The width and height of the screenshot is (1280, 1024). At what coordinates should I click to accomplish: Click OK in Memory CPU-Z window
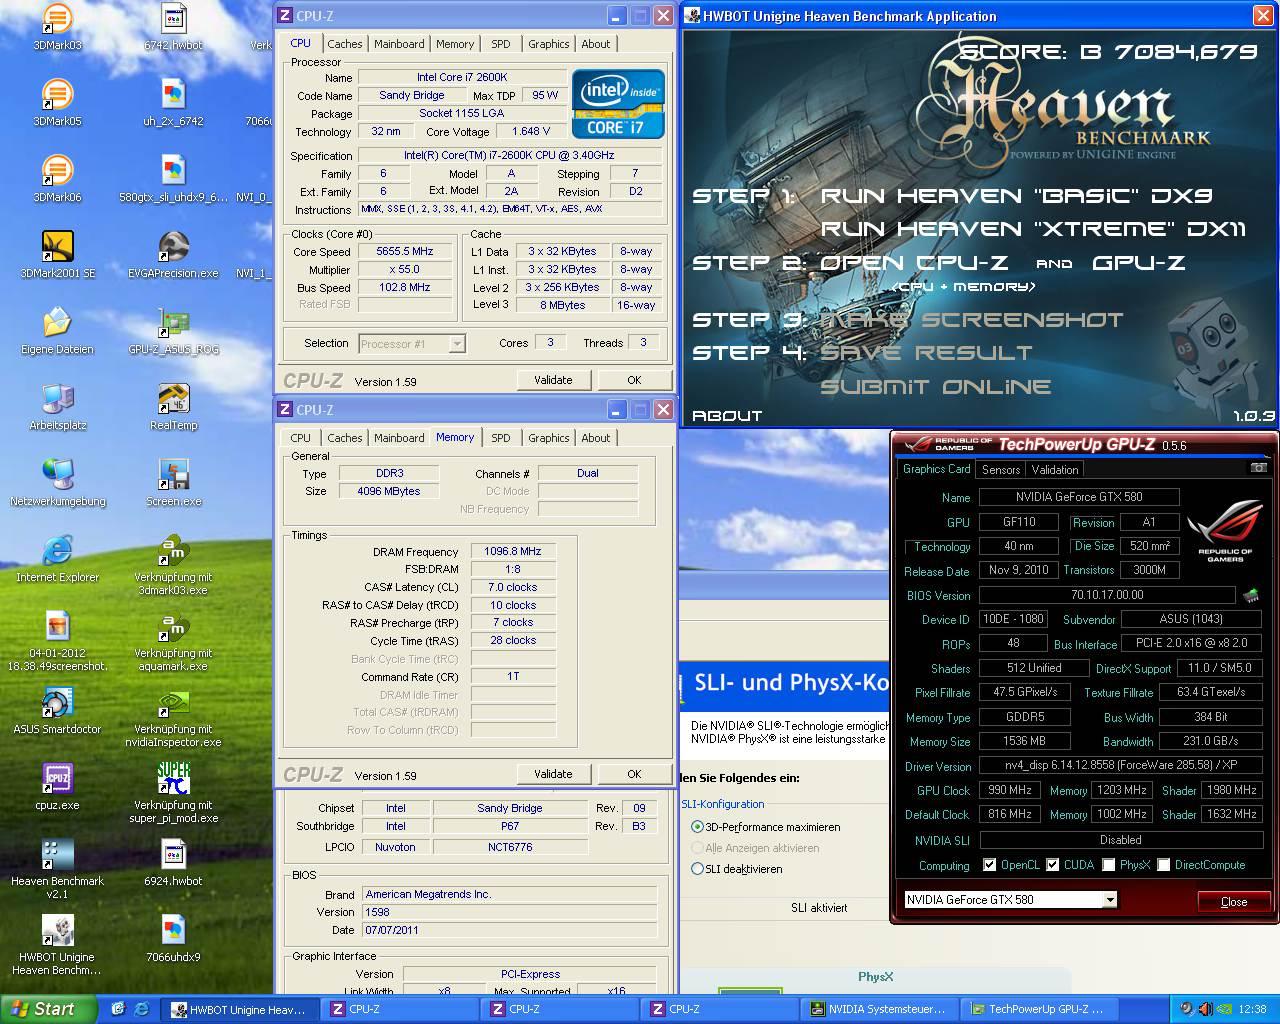point(634,774)
